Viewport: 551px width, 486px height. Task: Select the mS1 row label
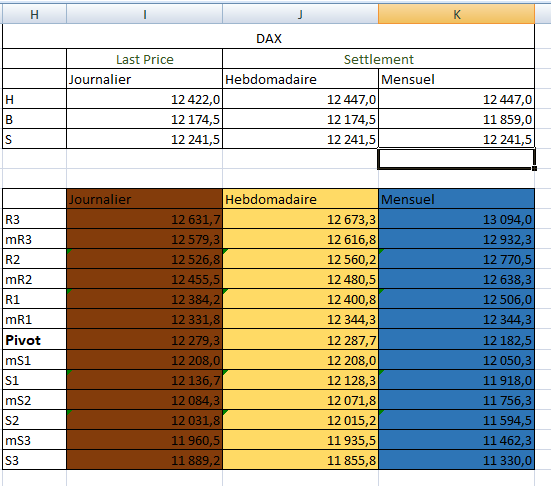coord(34,360)
